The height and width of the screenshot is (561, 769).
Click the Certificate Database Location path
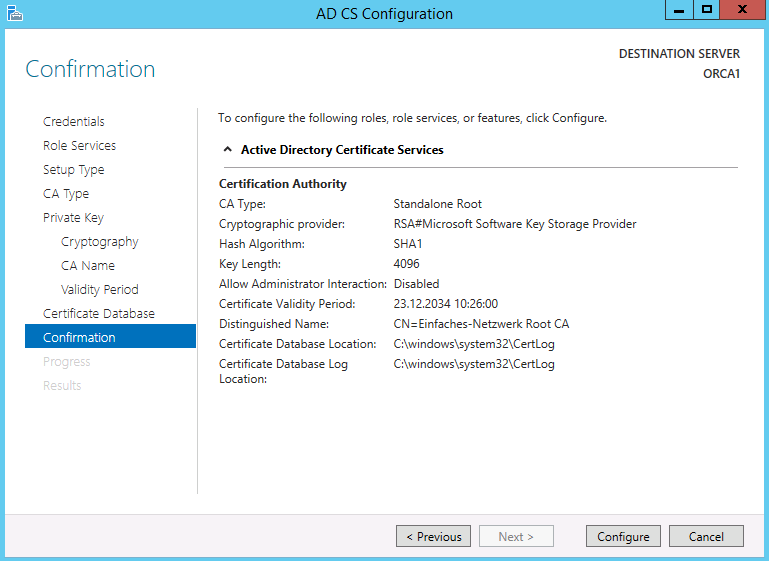tap(474, 344)
